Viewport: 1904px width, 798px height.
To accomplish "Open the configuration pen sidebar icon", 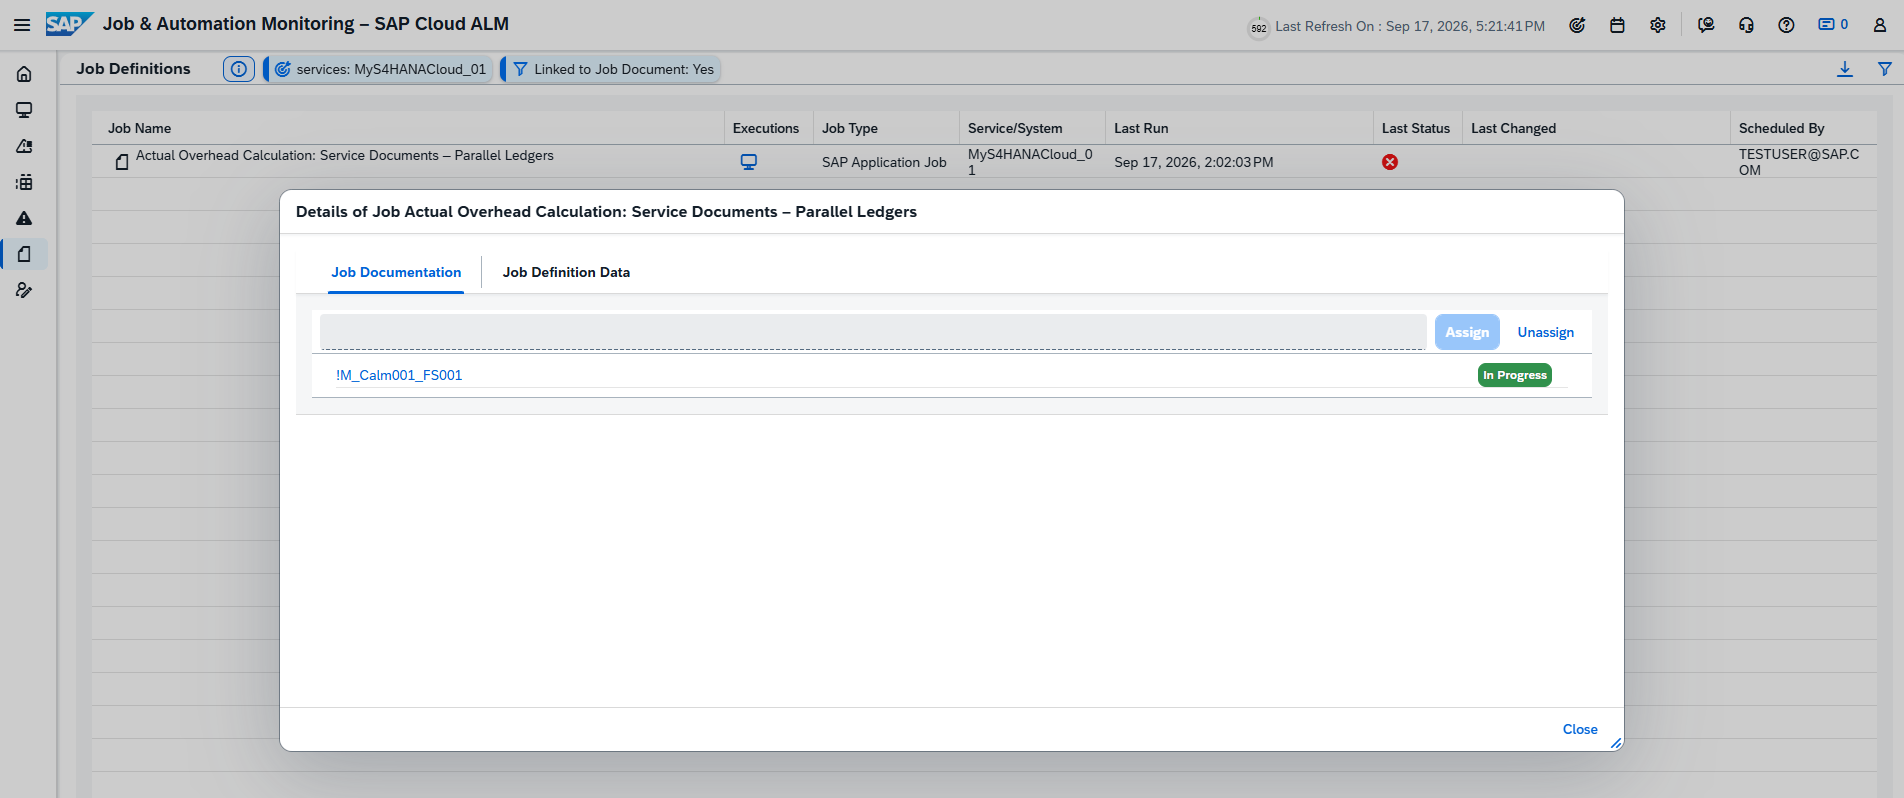I will tap(24, 290).
